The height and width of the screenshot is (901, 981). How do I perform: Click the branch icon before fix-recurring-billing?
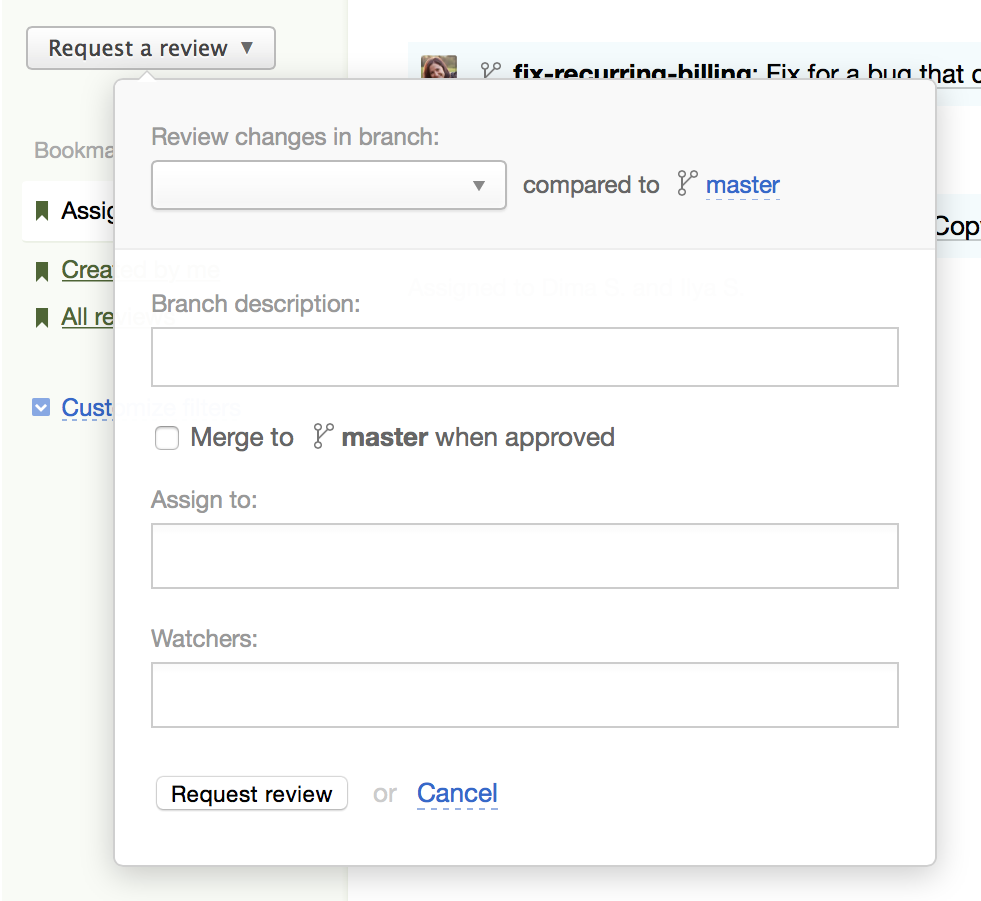(x=490, y=69)
